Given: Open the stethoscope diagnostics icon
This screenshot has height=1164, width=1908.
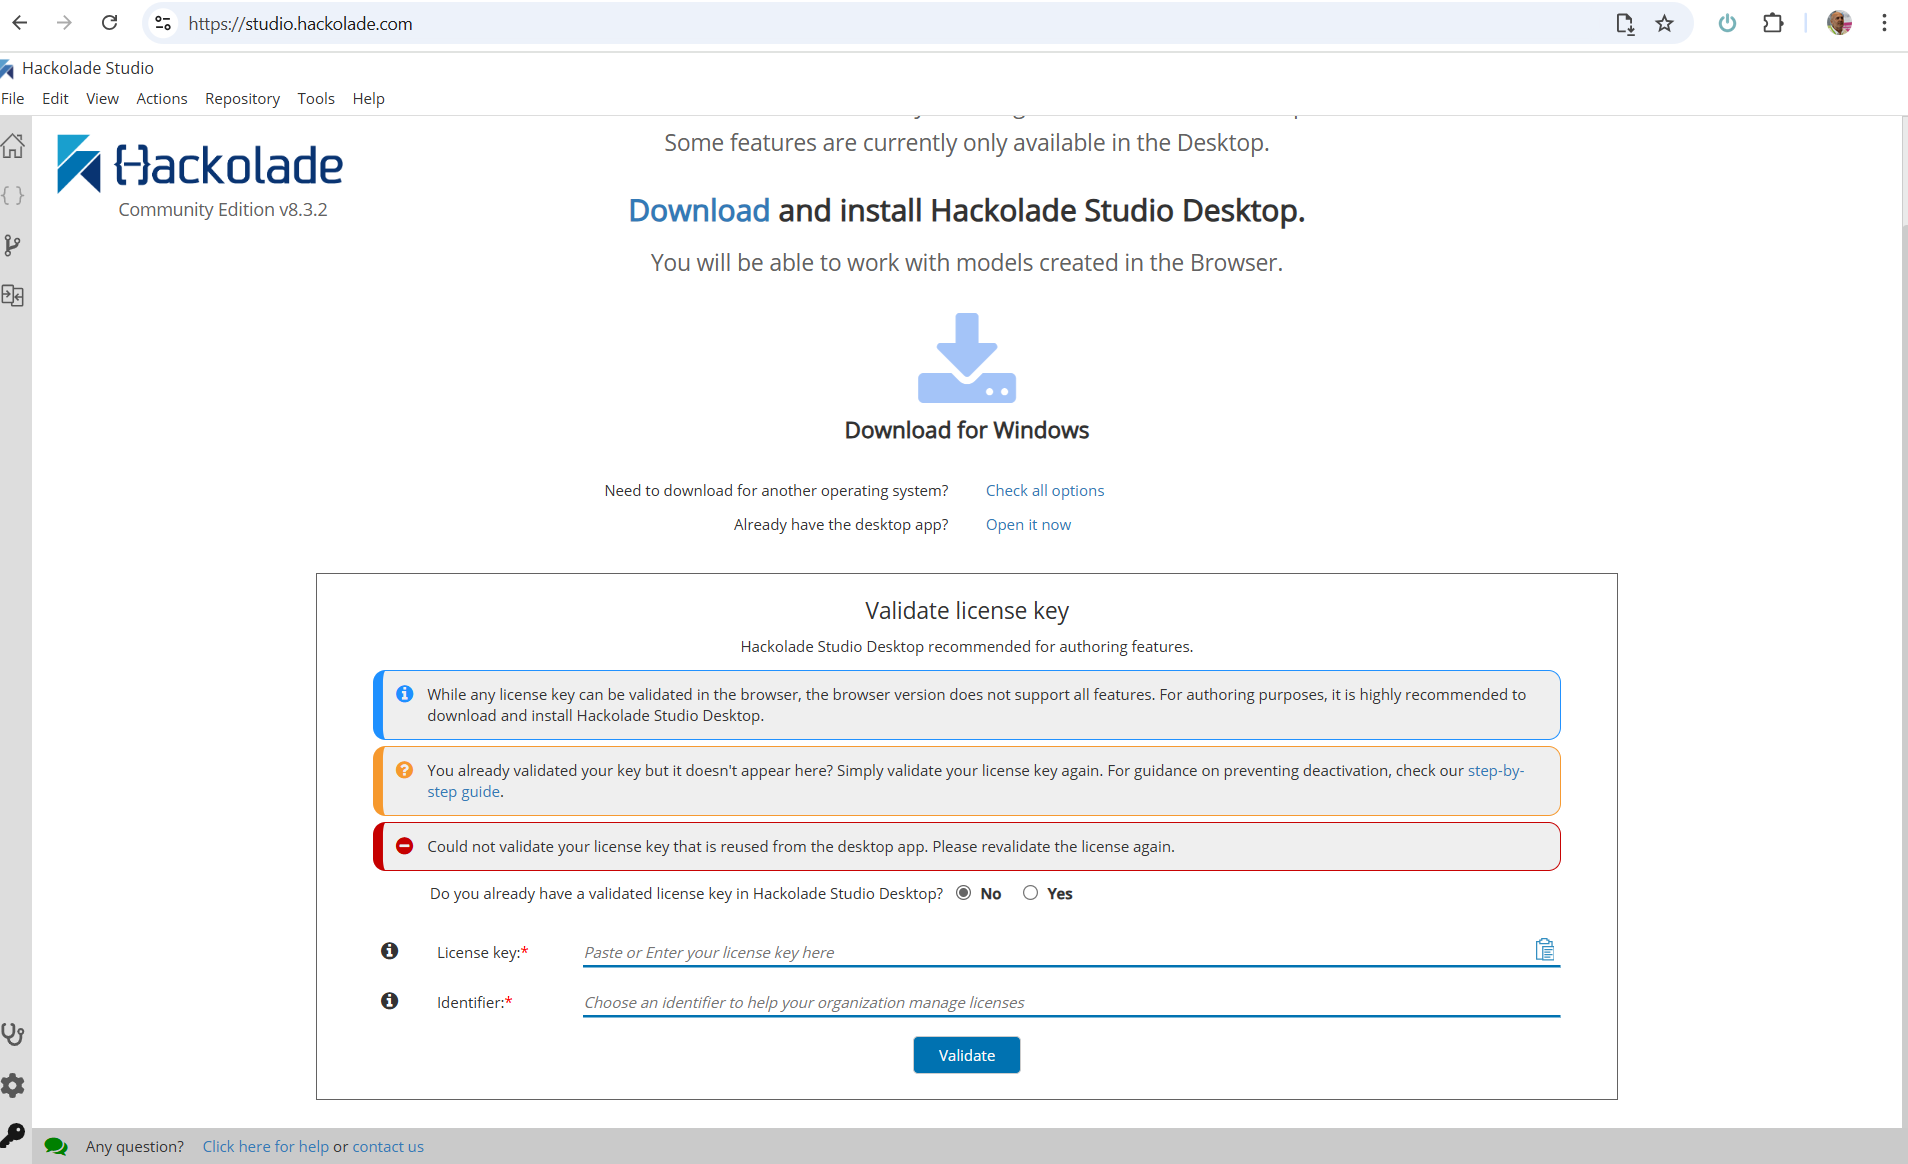Looking at the screenshot, I should tap(13, 1034).
